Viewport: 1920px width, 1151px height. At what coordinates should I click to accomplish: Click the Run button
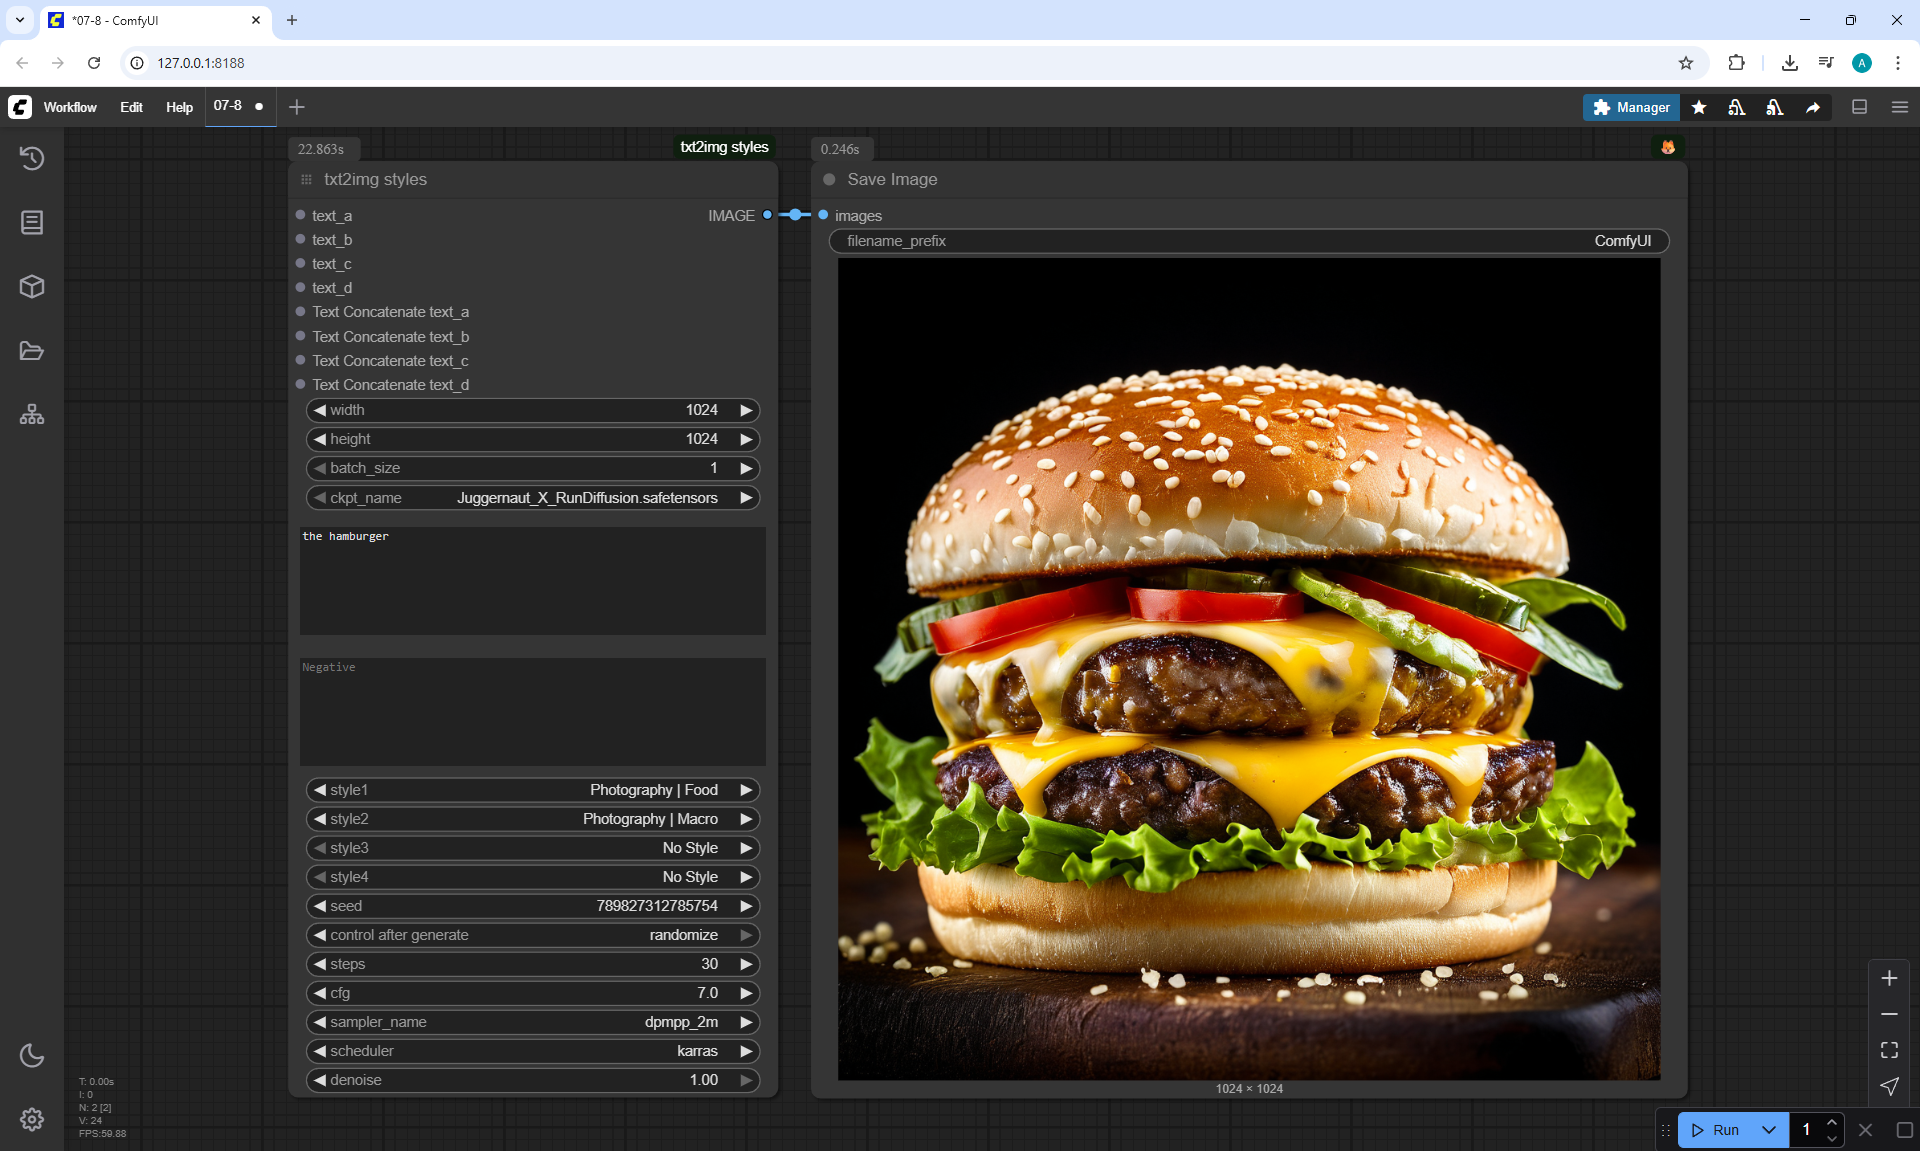[1716, 1130]
